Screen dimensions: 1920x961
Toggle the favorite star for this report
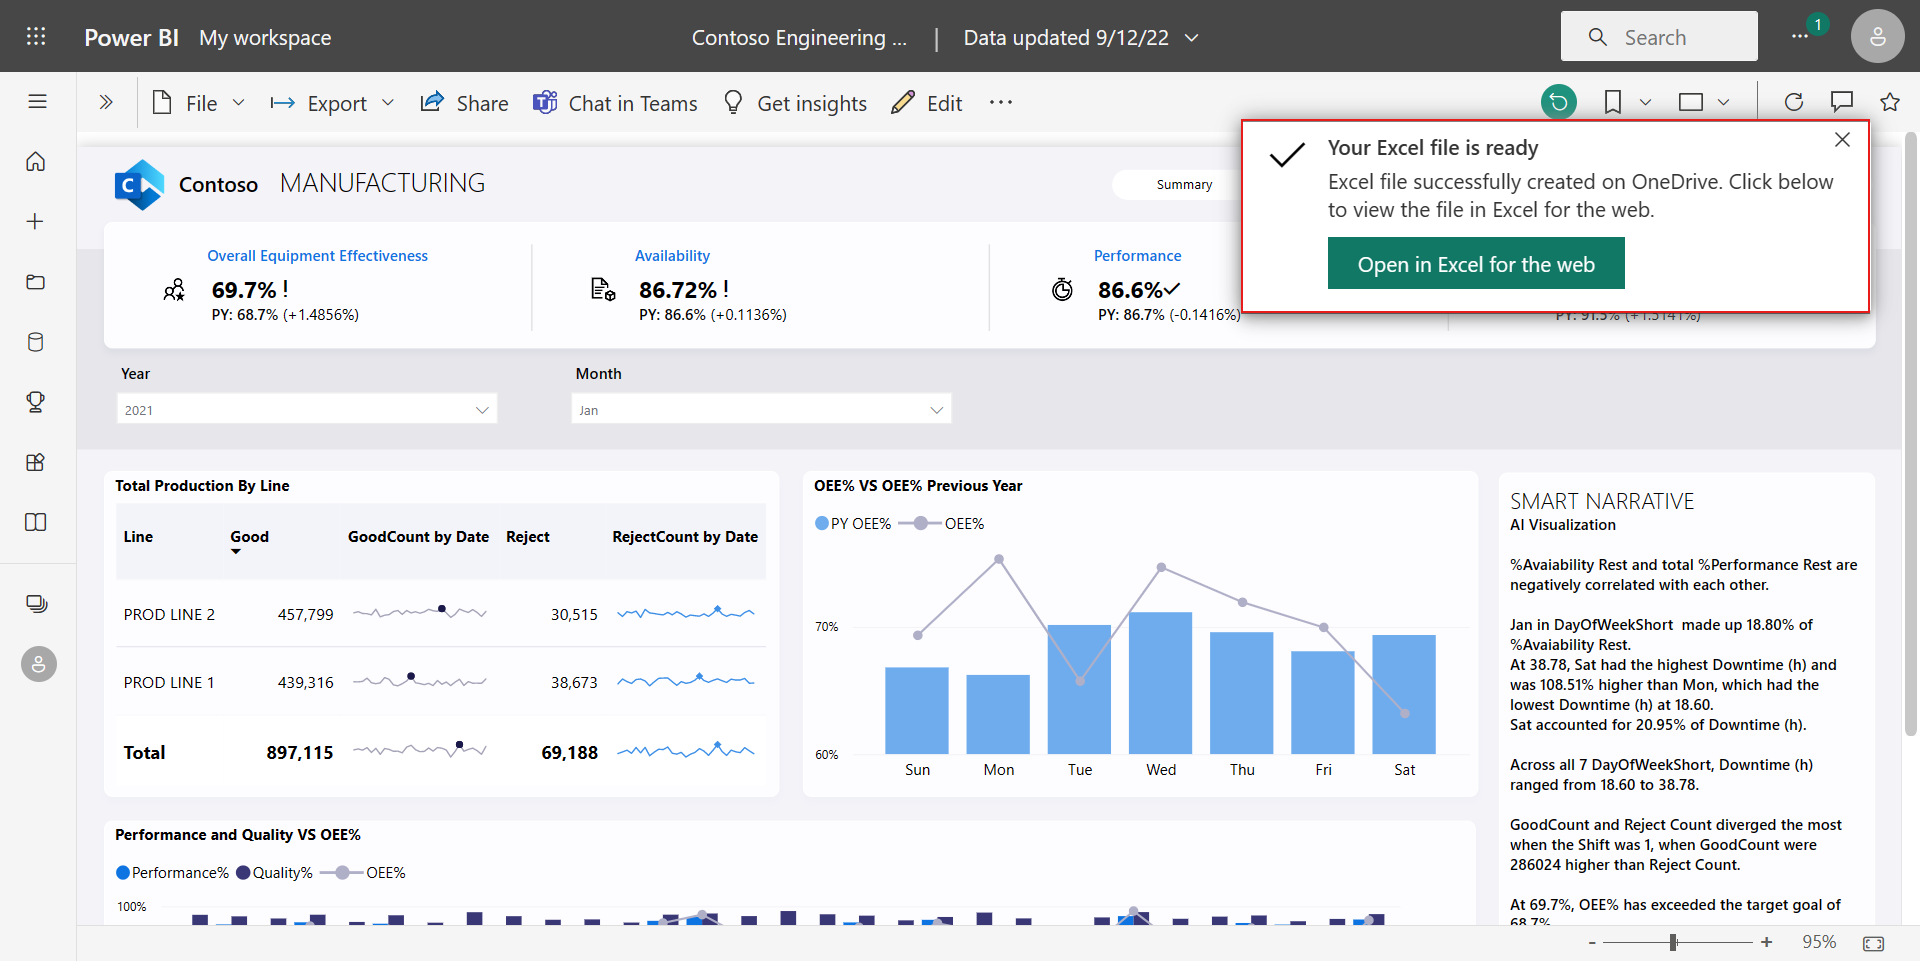tap(1890, 101)
